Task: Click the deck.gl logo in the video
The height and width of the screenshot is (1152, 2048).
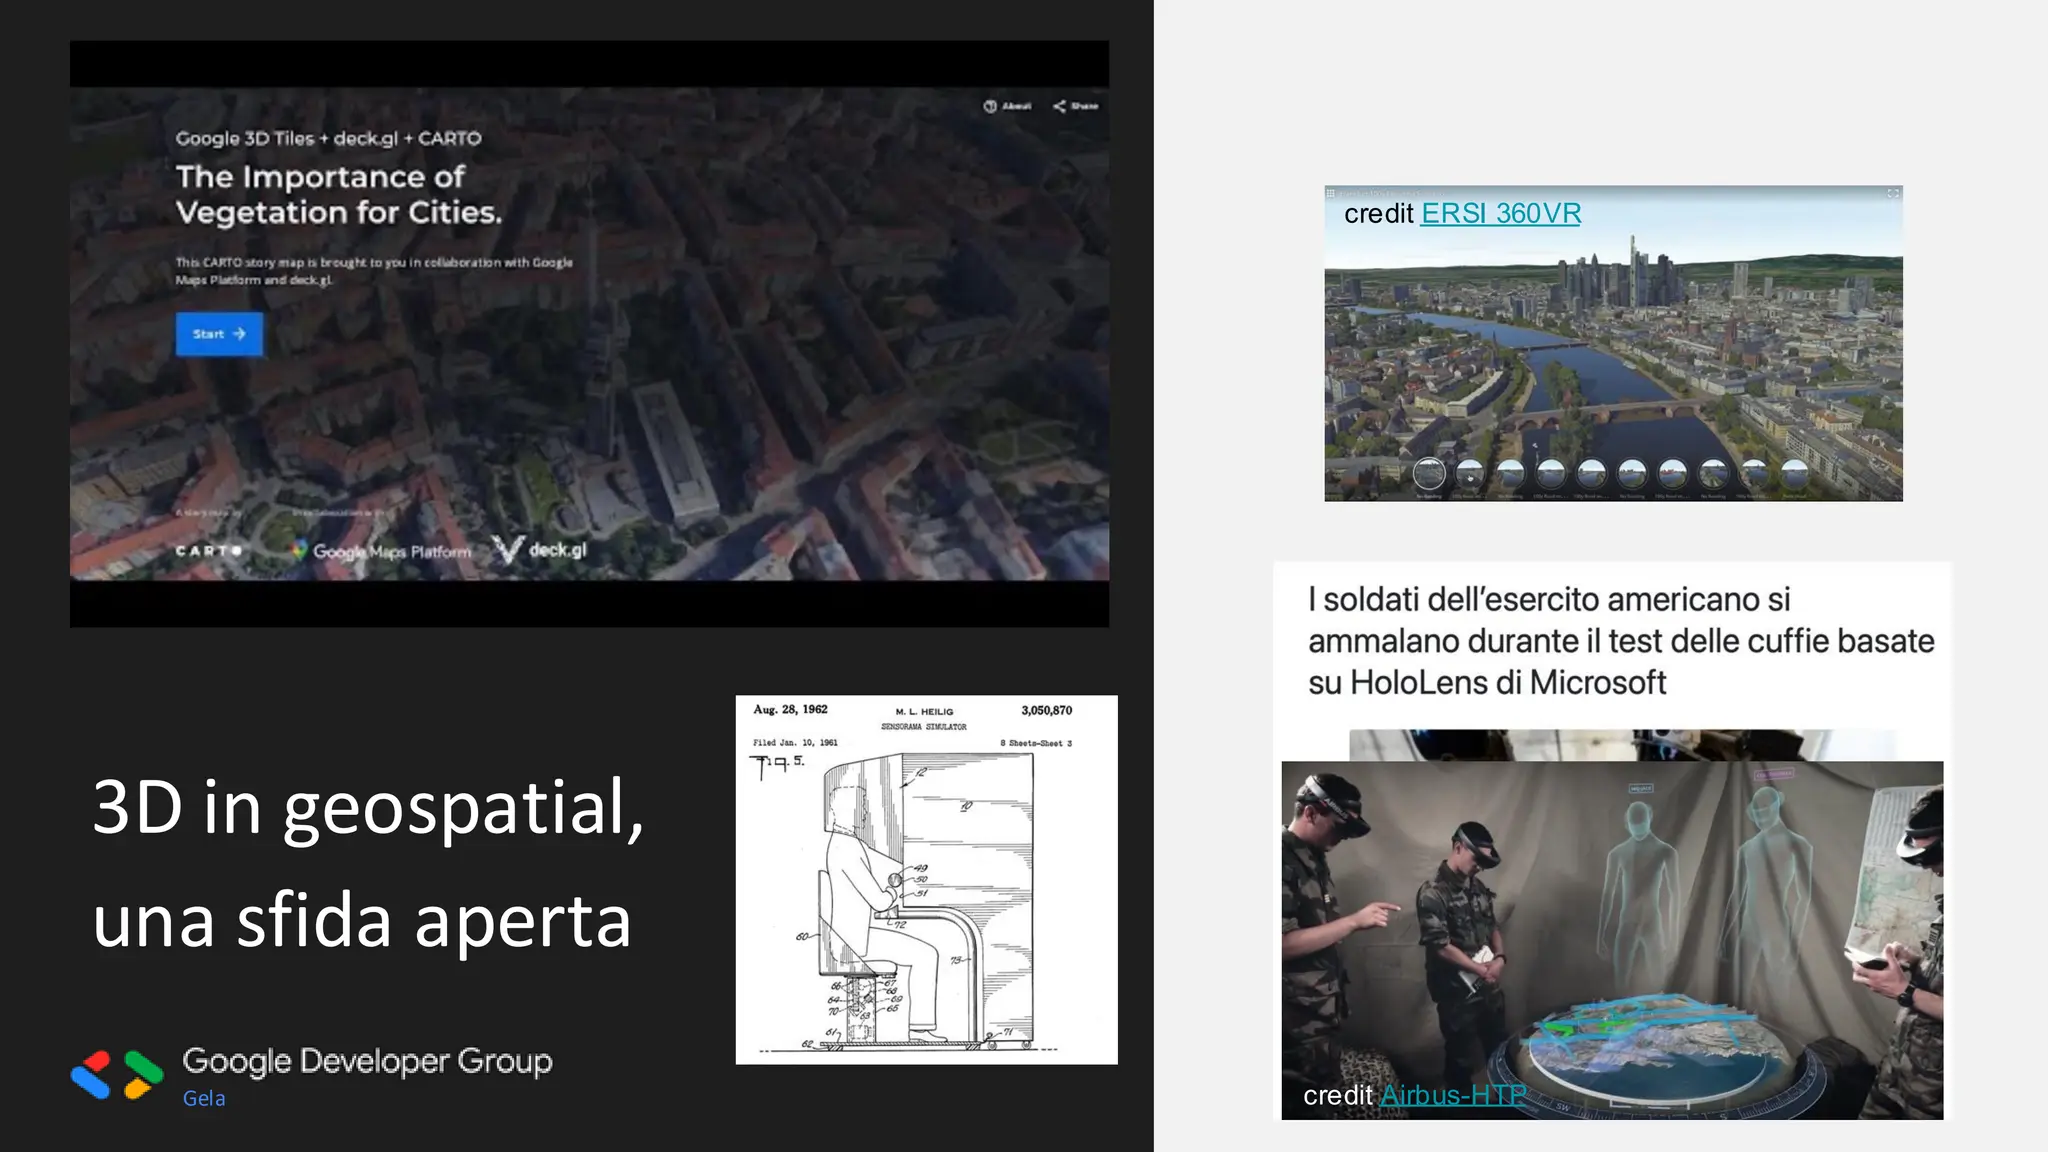Action: coord(540,550)
